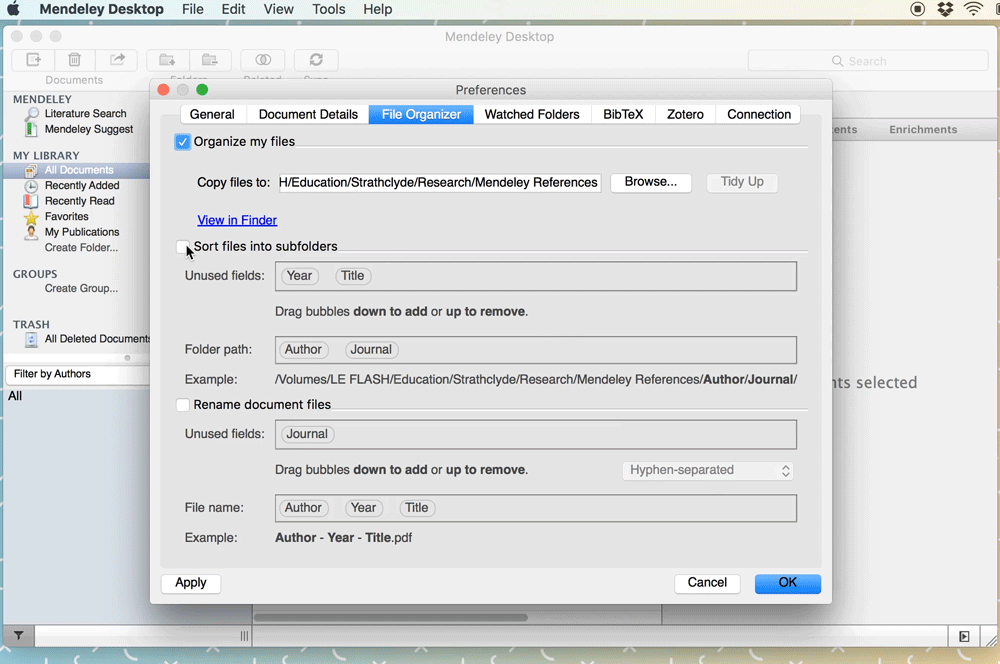Click the screen recording menu bar icon
The width and height of the screenshot is (1000, 664).
pos(917,9)
